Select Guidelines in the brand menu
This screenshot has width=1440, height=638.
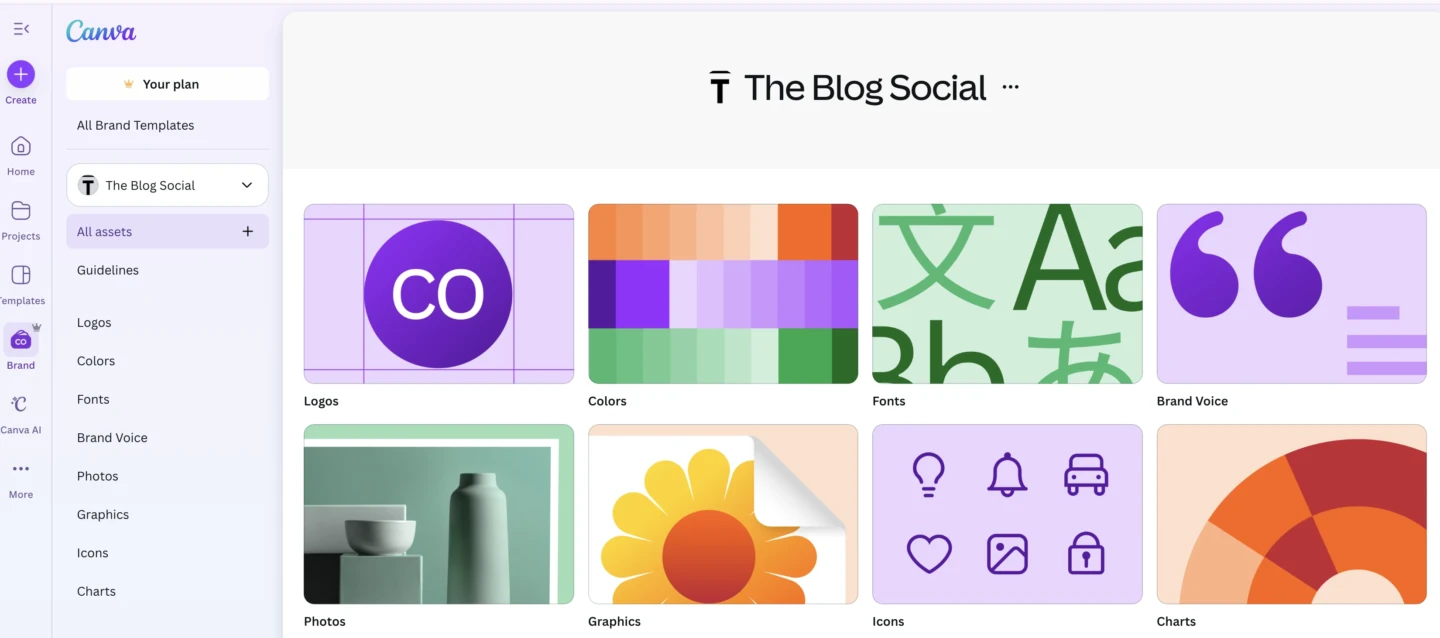108,270
